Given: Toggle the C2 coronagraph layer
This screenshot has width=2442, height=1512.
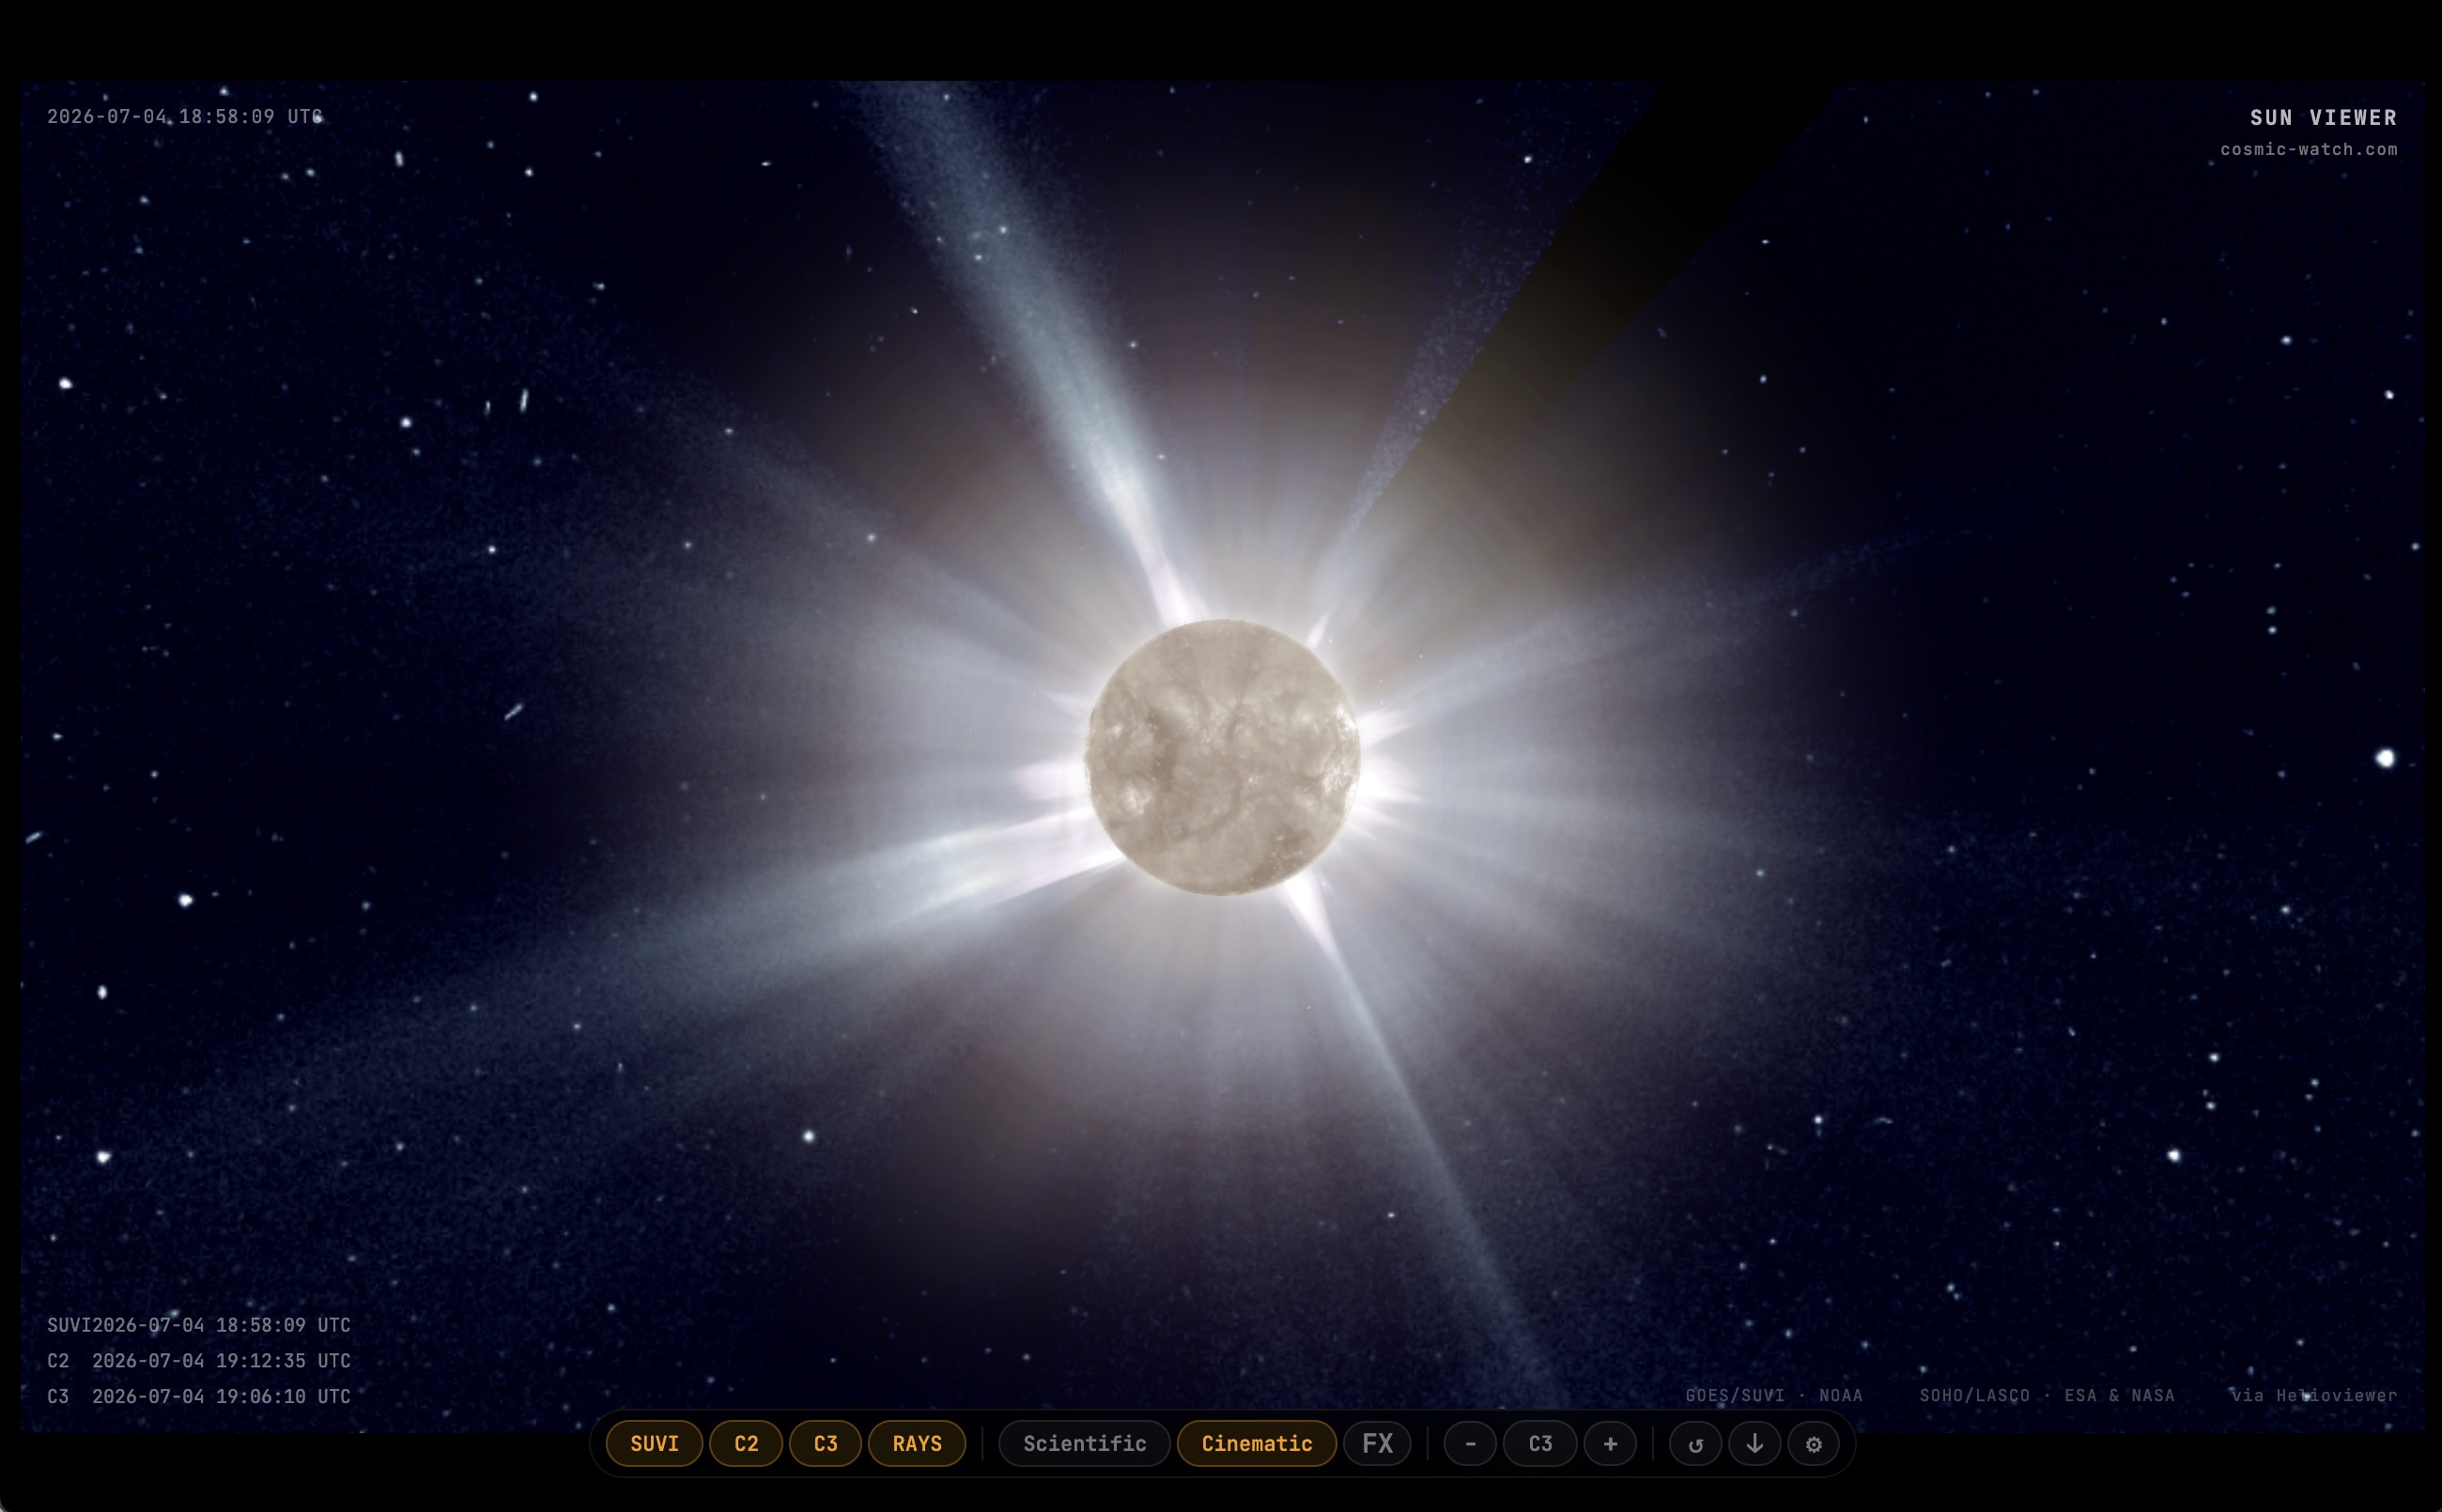Looking at the screenshot, I should point(746,1443).
